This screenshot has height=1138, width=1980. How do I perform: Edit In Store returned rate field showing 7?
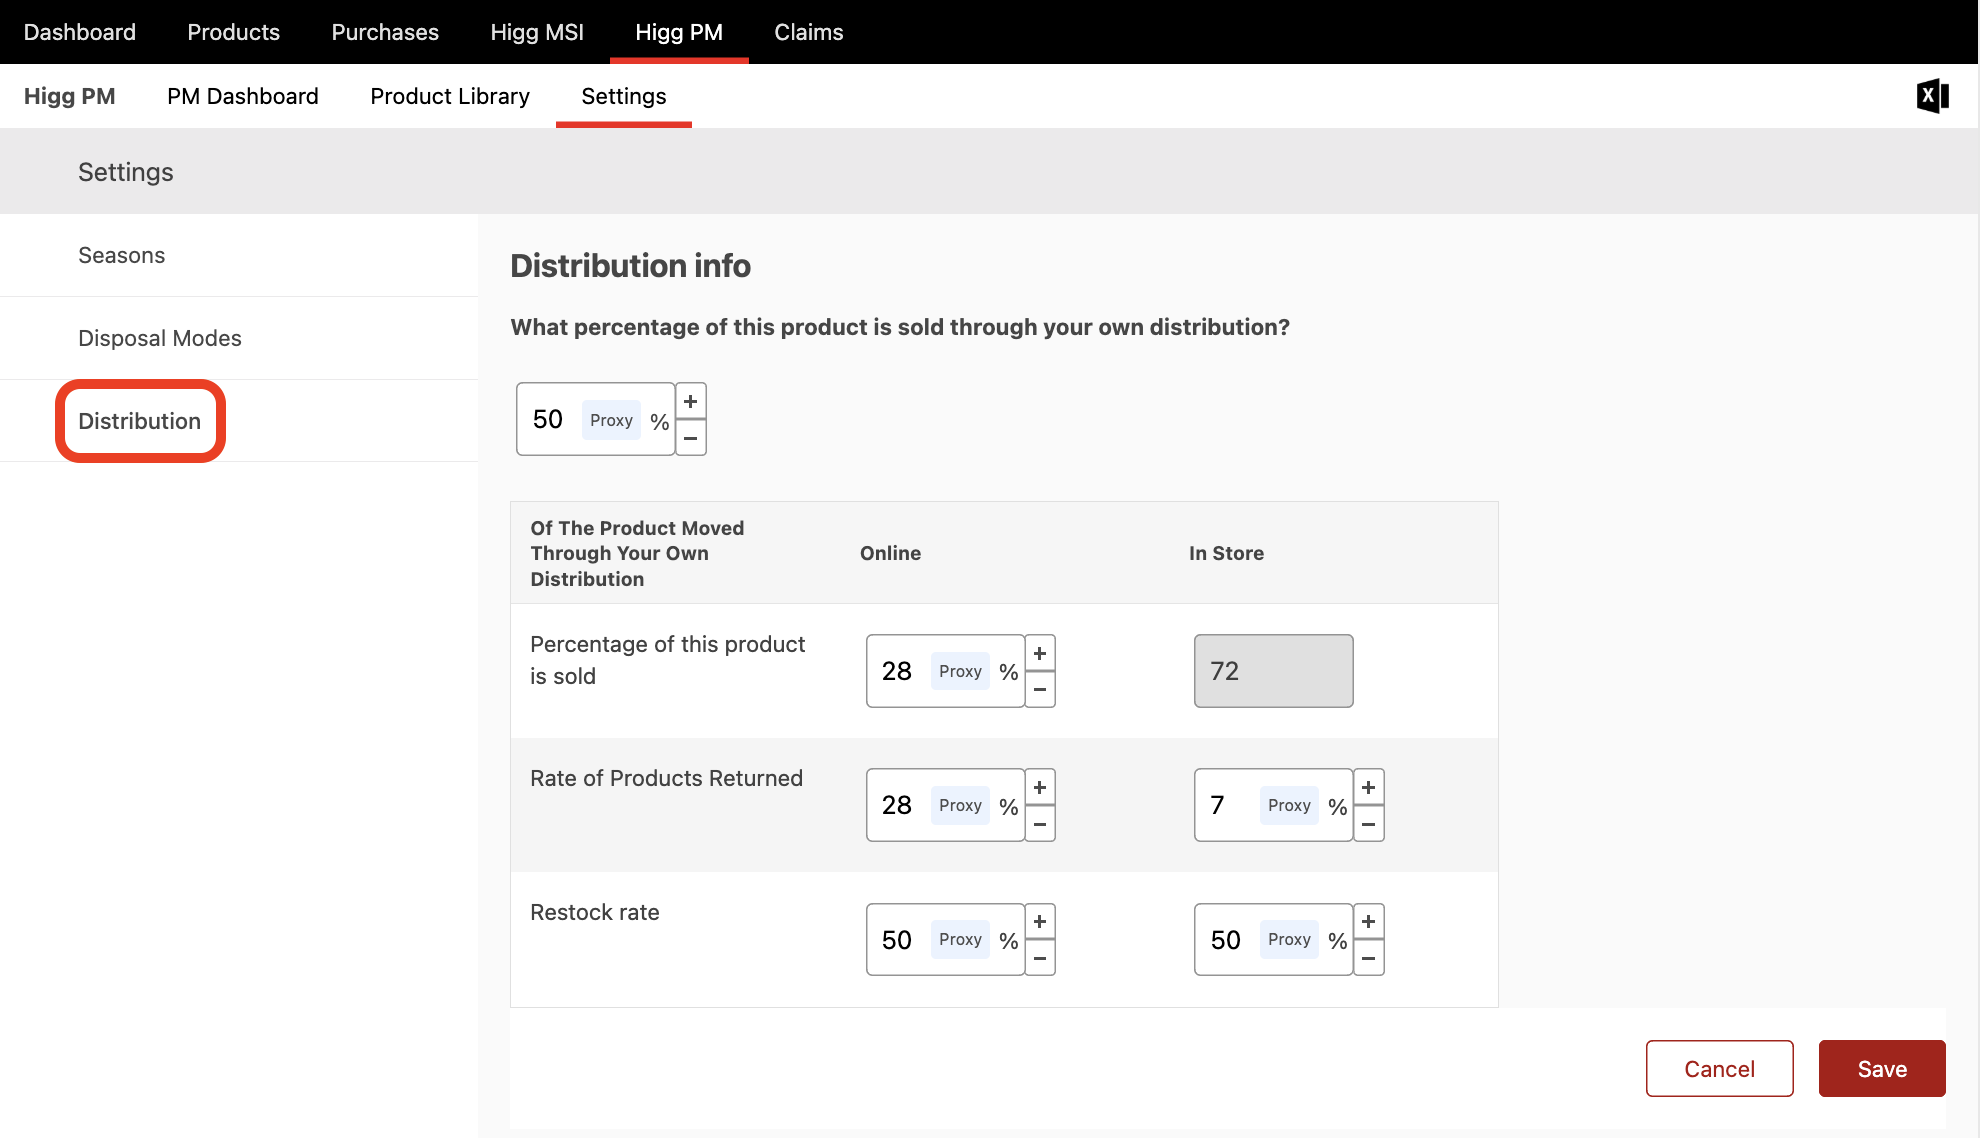[x=1273, y=805]
